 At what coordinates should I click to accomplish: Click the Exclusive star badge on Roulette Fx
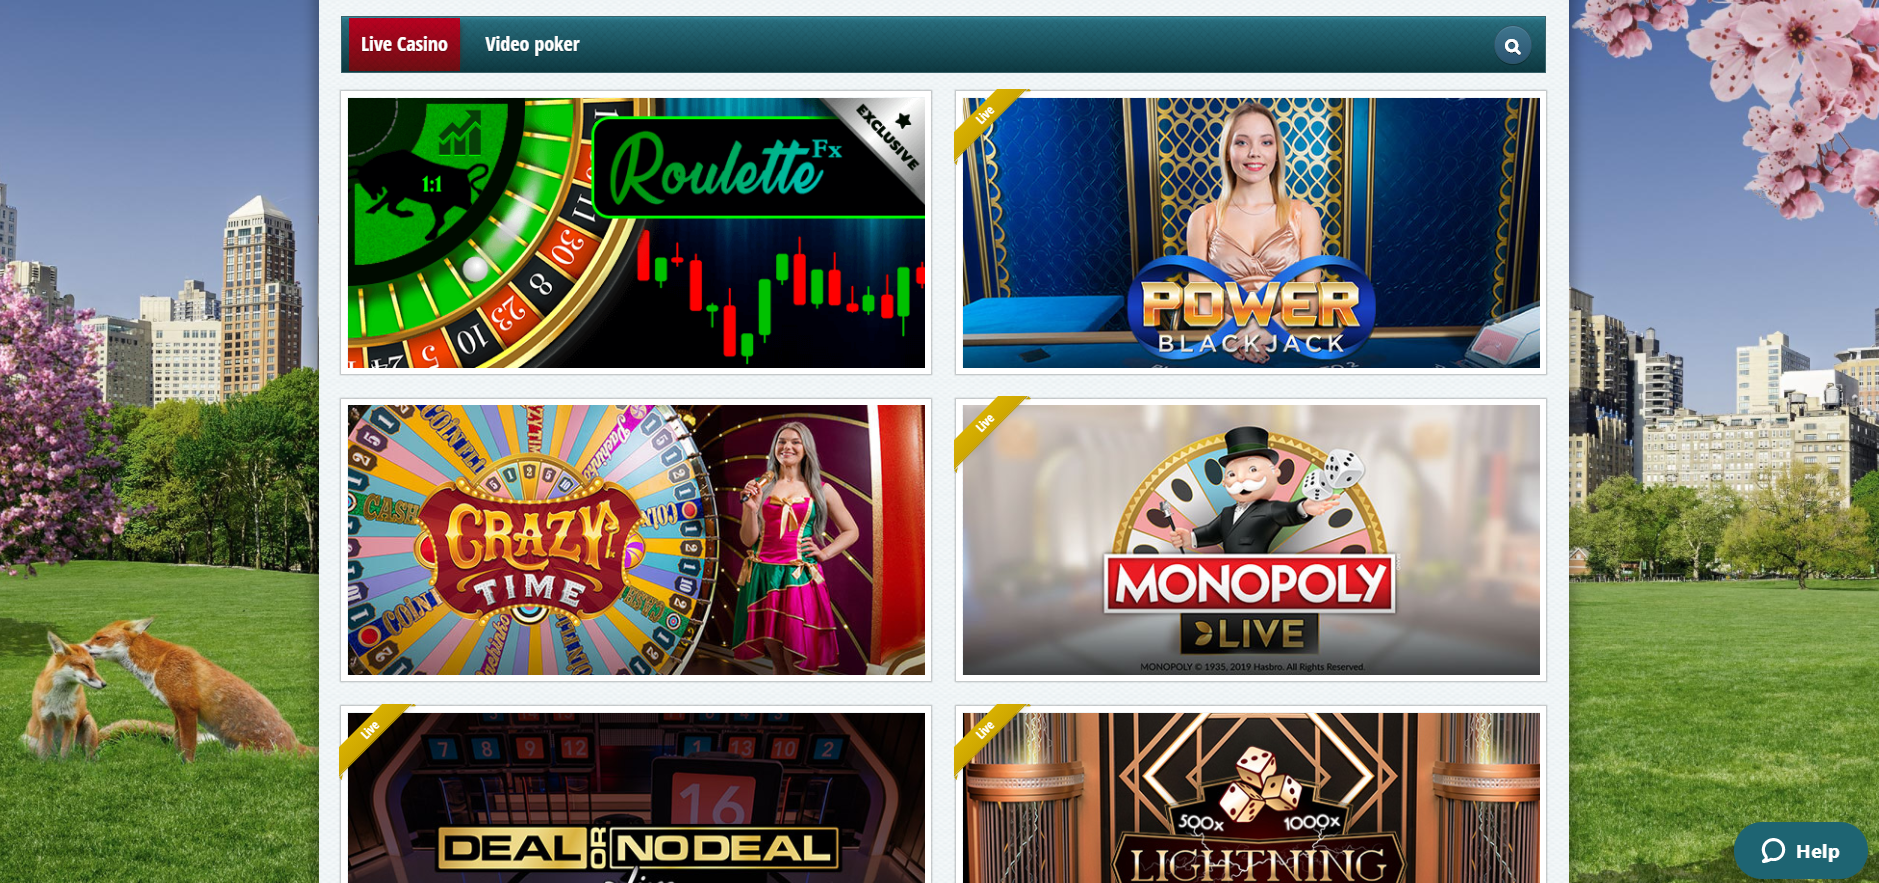889,135
